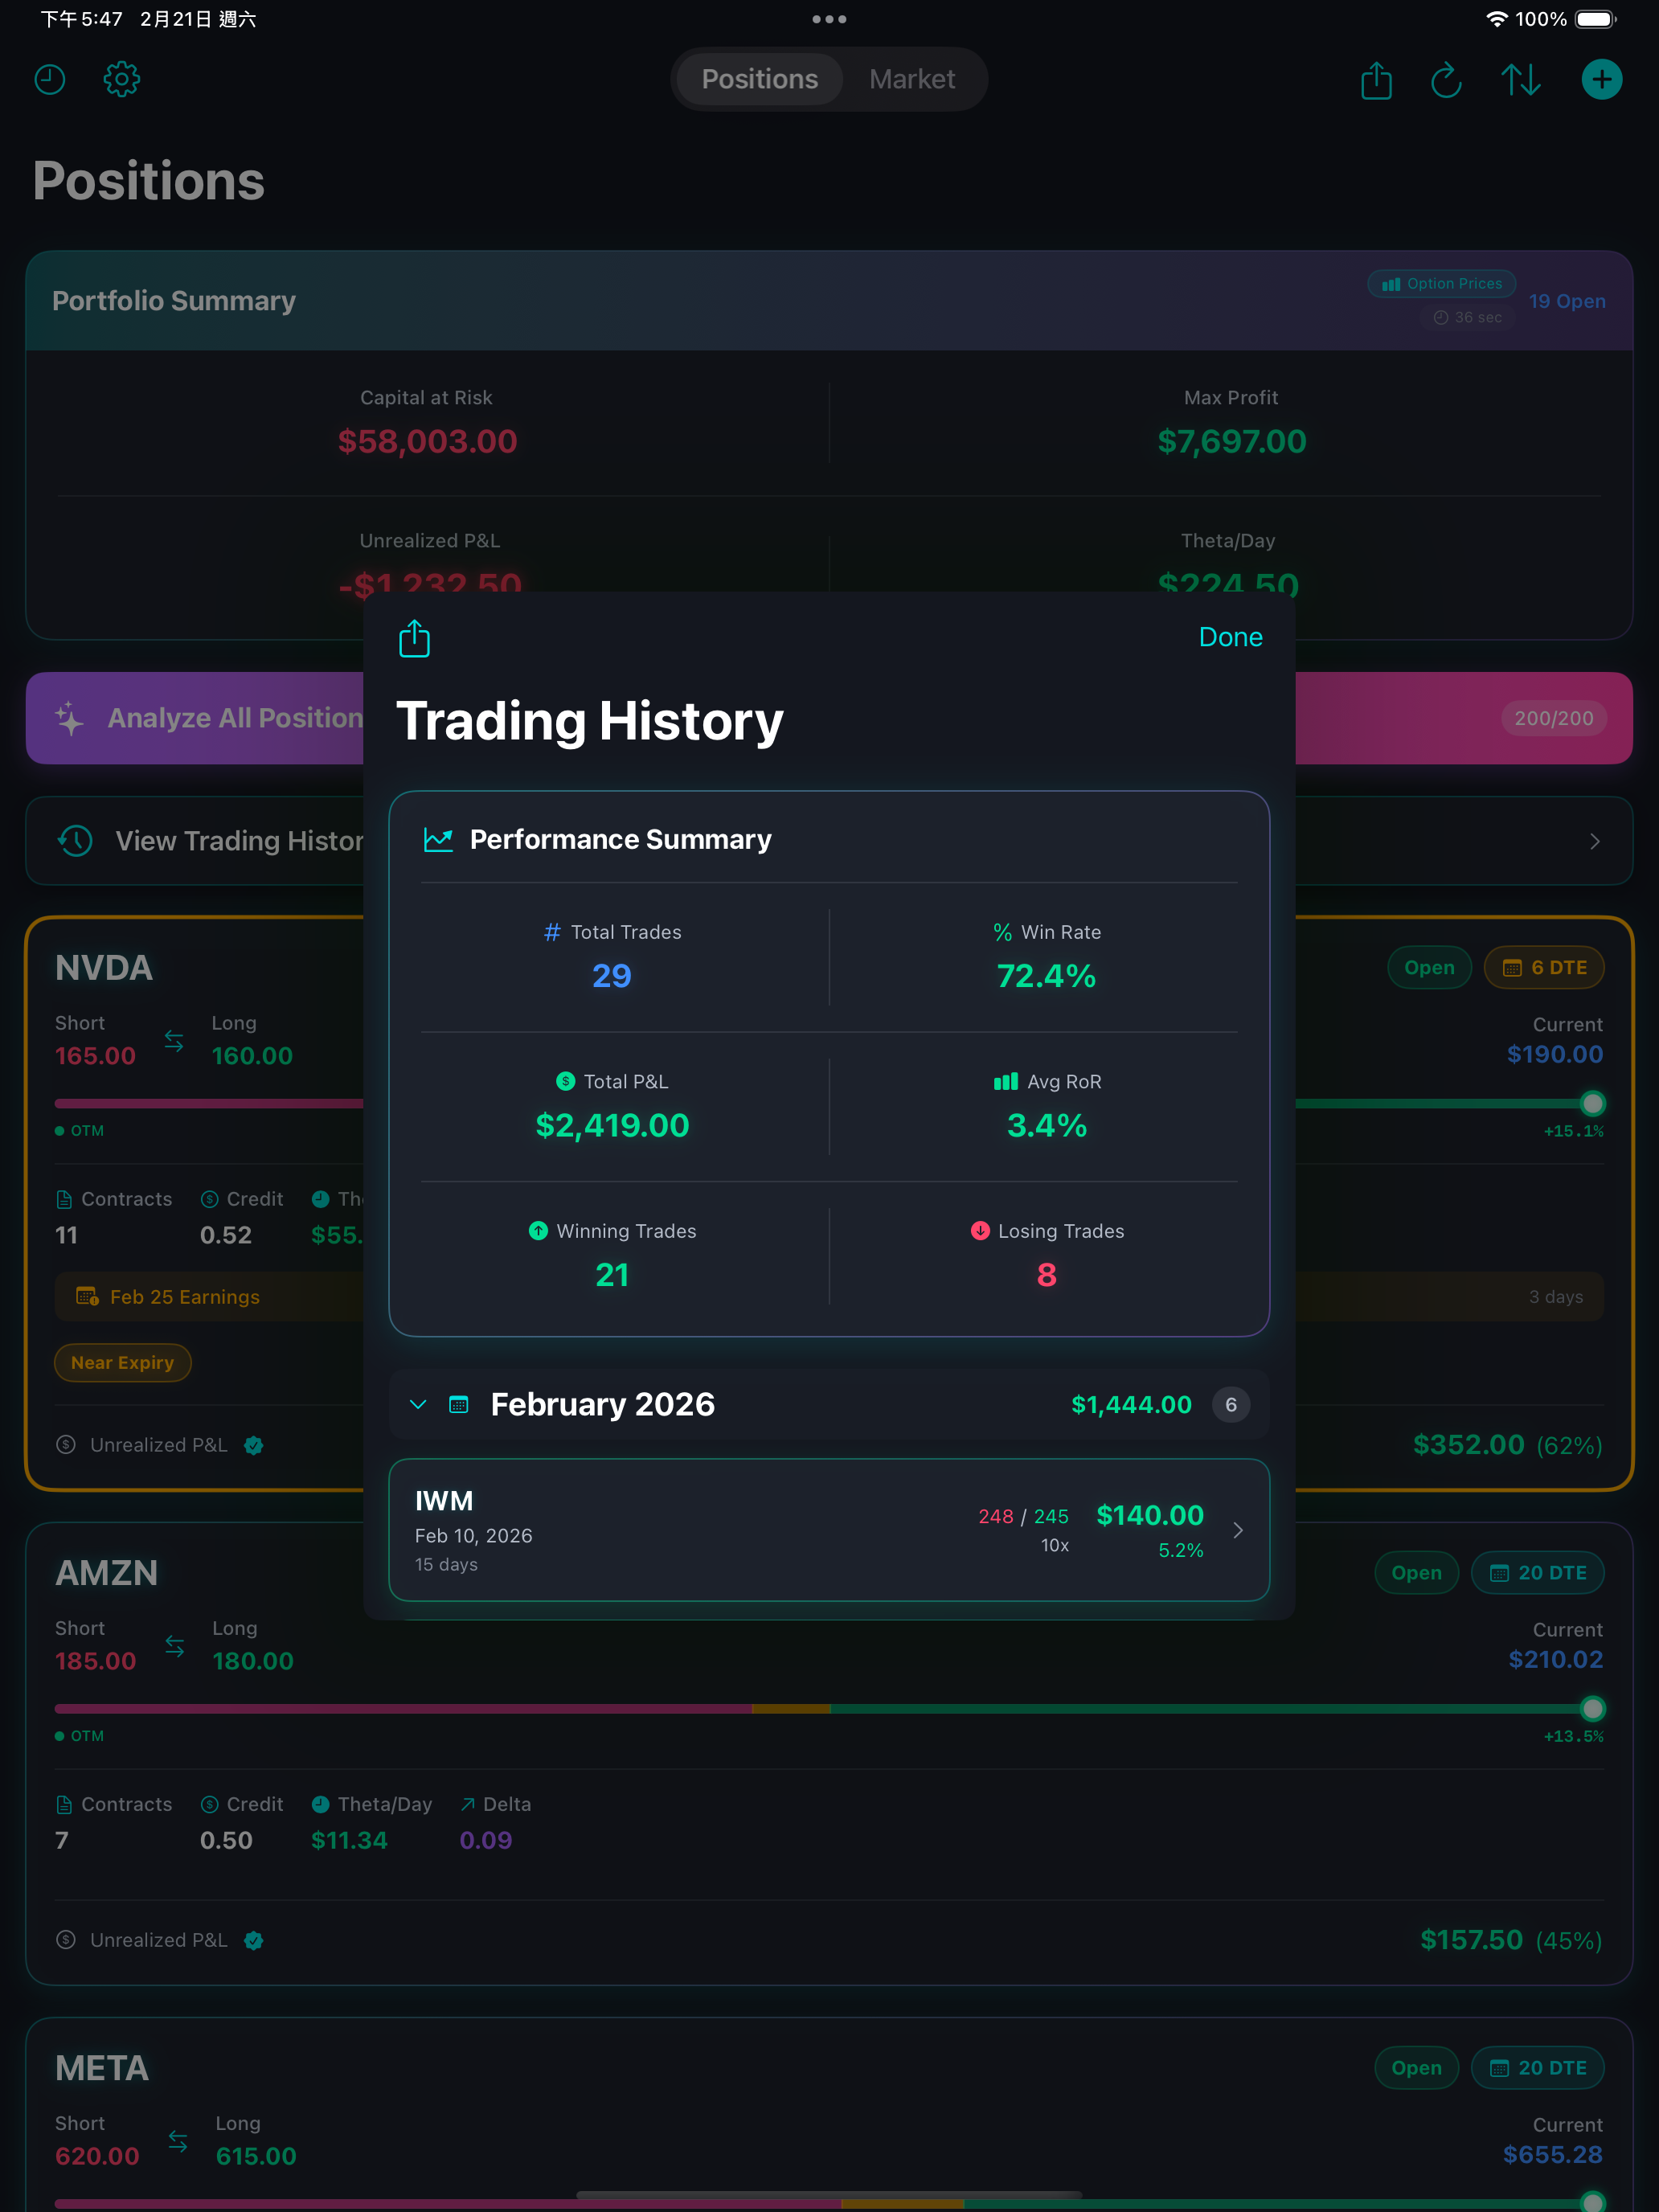
Task: Tap the Total P&L value $2,419.00
Action: (612, 1125)
